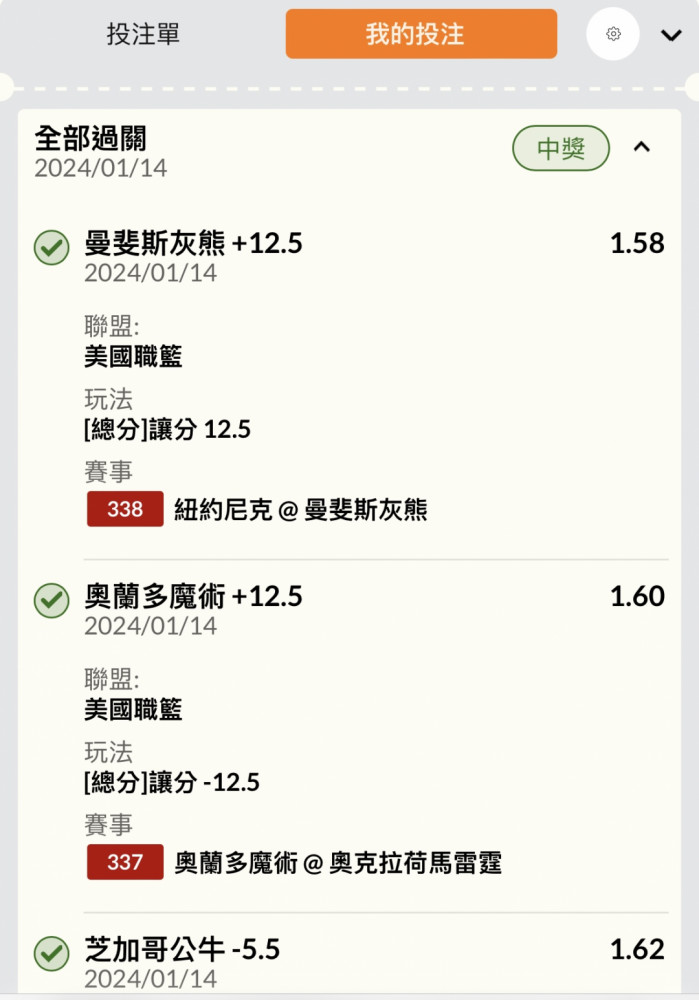The image size is (699, 1000).
Task: Switch to the 我的投注 tab
Action: coord(421,34)
